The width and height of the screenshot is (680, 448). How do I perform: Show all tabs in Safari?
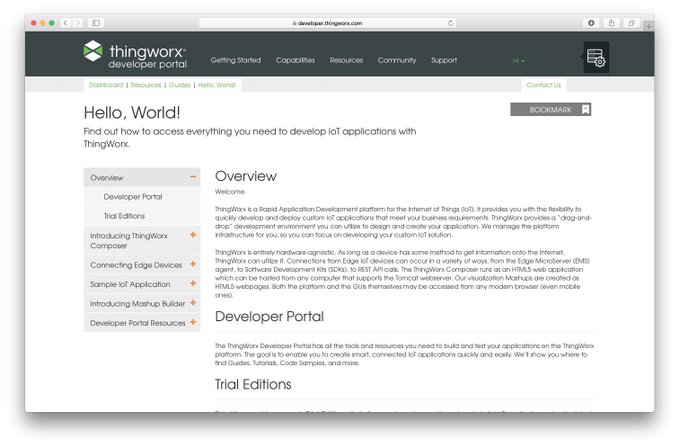click(x=631, y=23)
